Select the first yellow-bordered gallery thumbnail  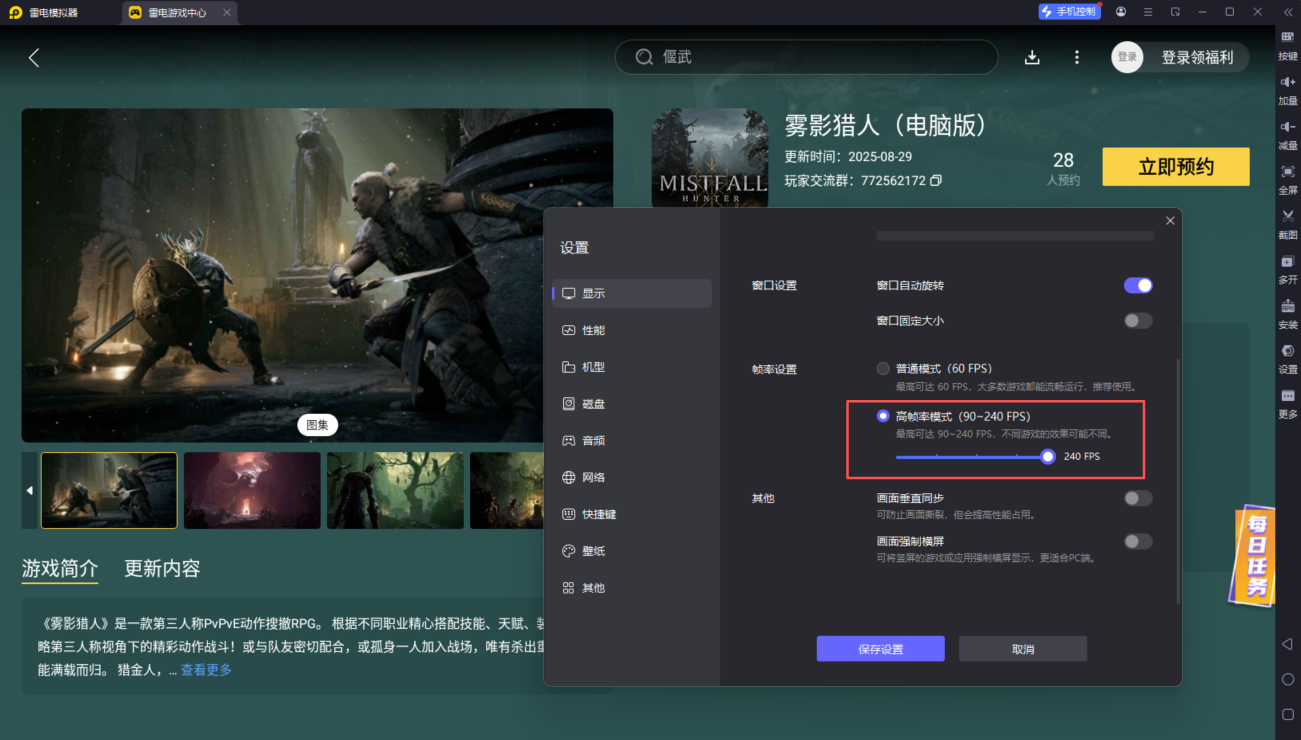[x=109, y=490]
